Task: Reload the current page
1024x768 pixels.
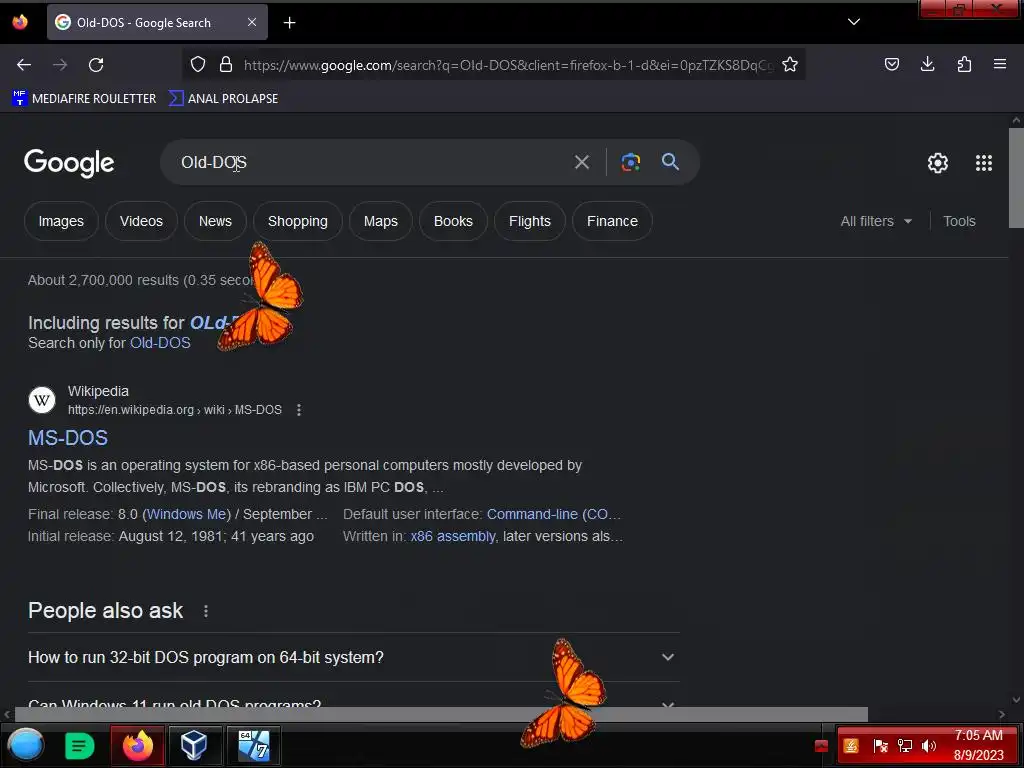Action: (96, 65)
